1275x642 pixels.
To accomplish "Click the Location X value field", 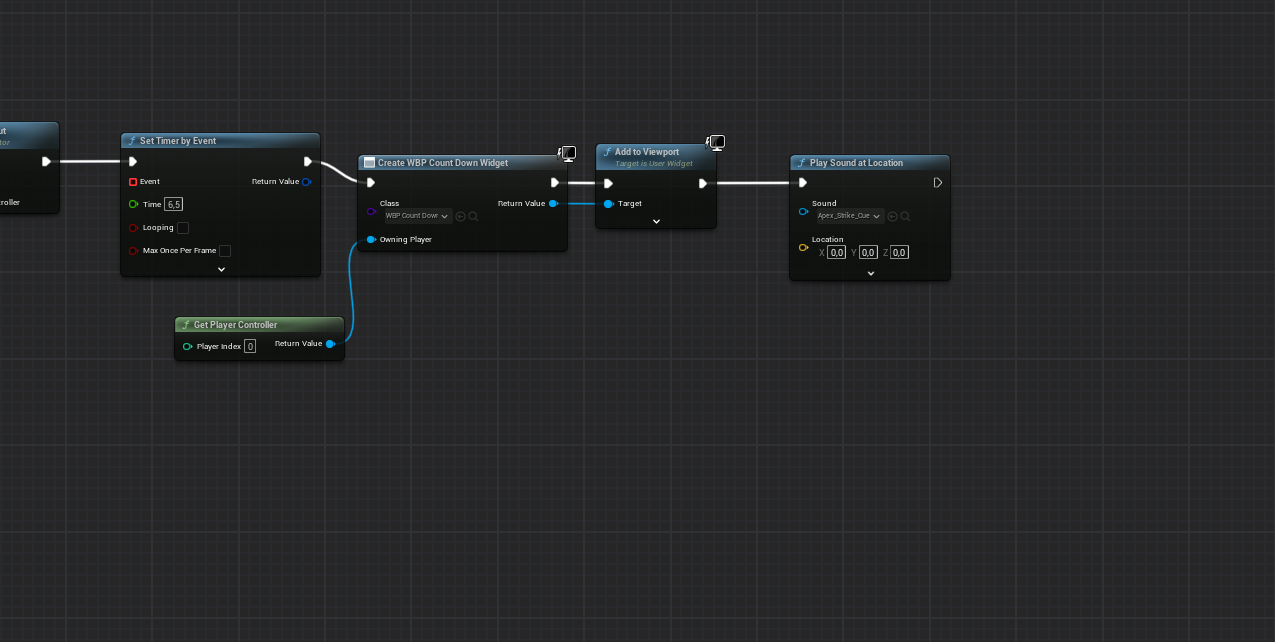I will [837, 253].
